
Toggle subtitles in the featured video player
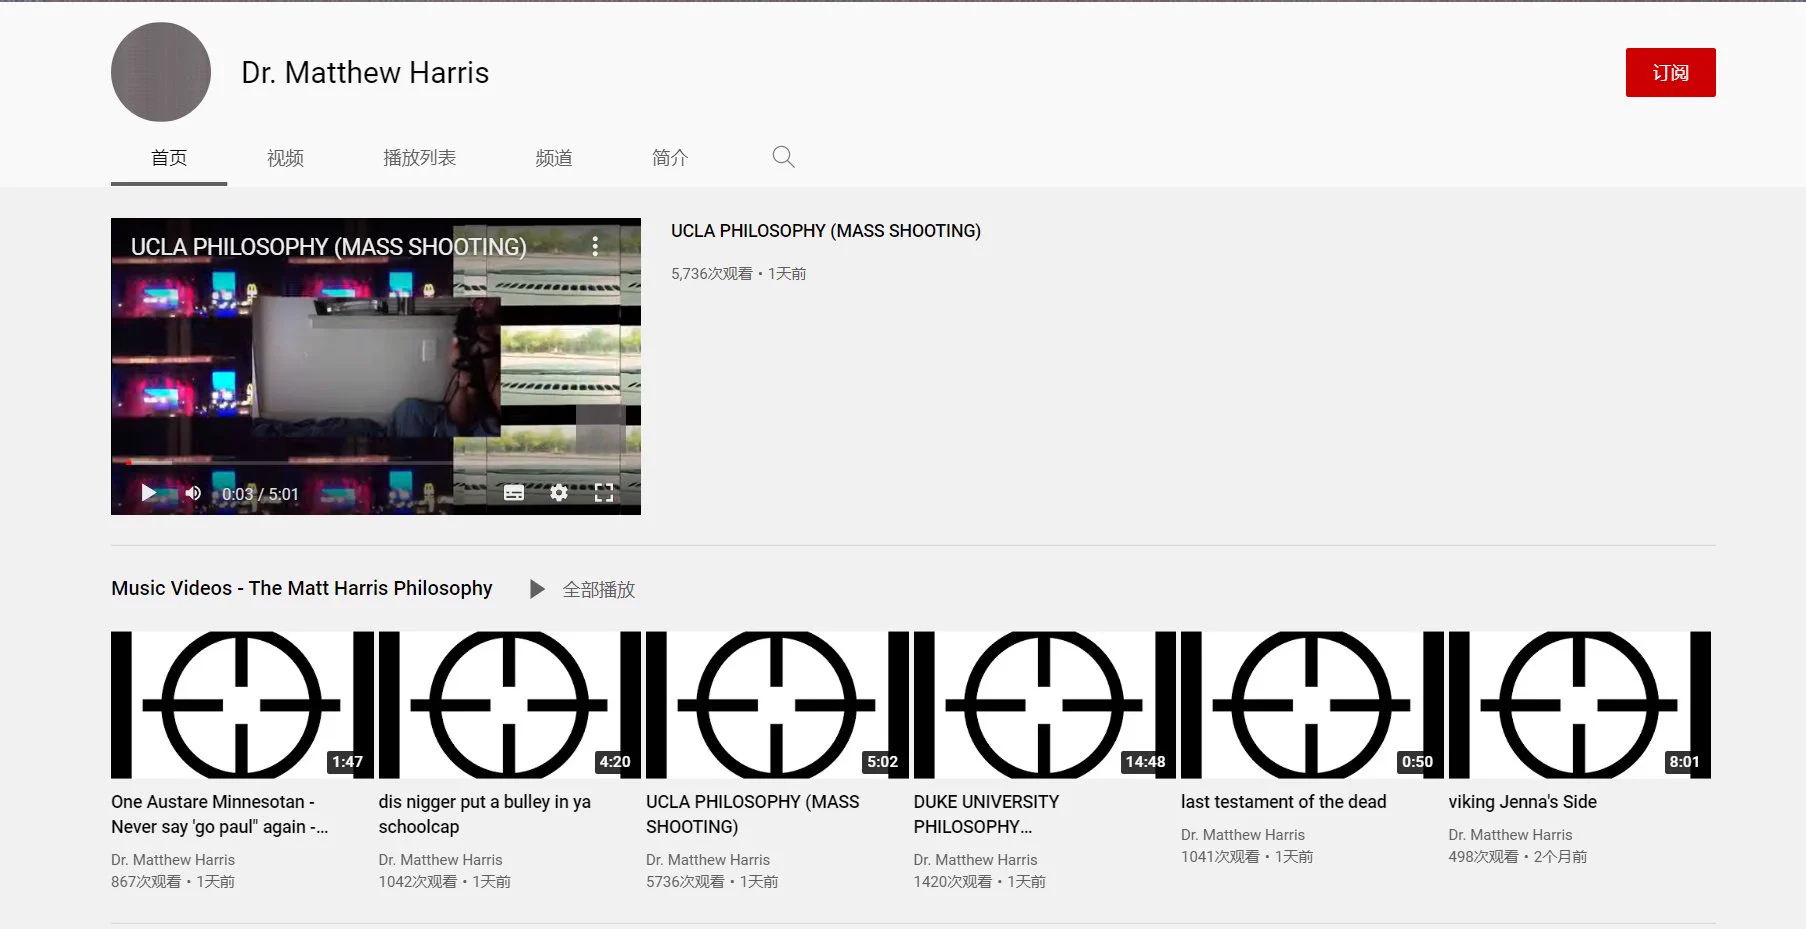[x=514, y=493]
